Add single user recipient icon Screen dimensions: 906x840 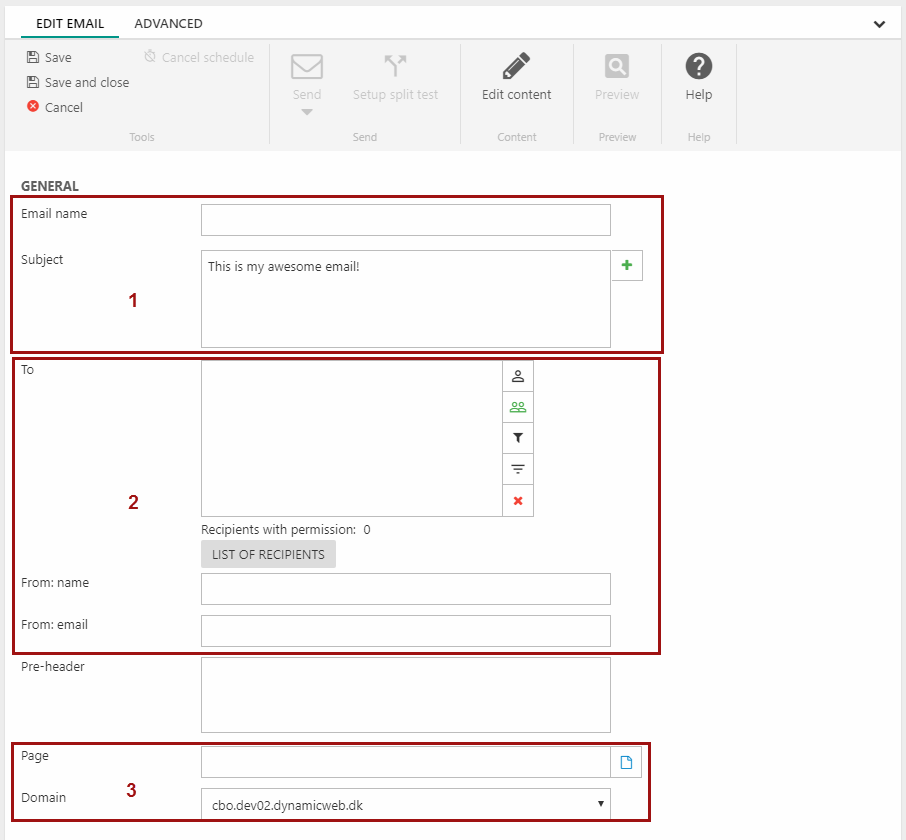tap(518, 376)
